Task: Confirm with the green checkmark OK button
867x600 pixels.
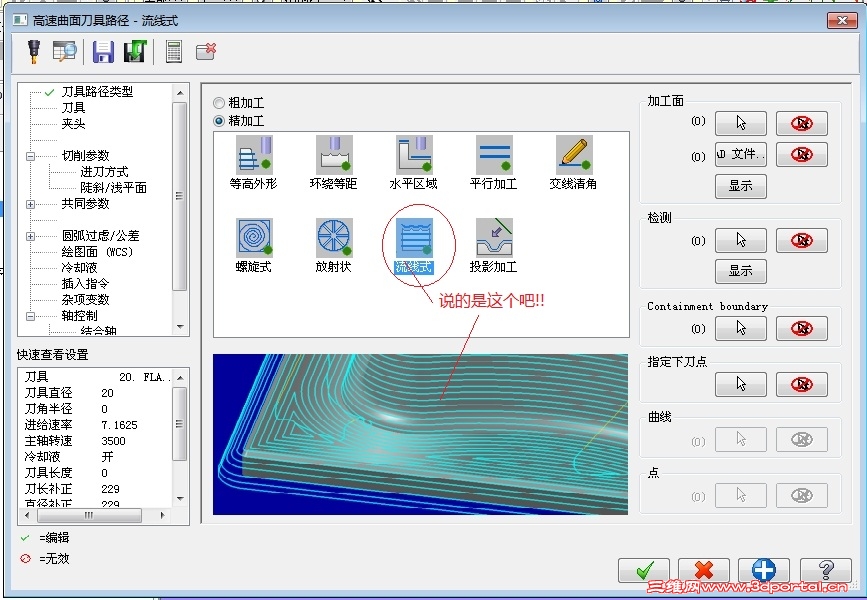Action: (644, 570)
